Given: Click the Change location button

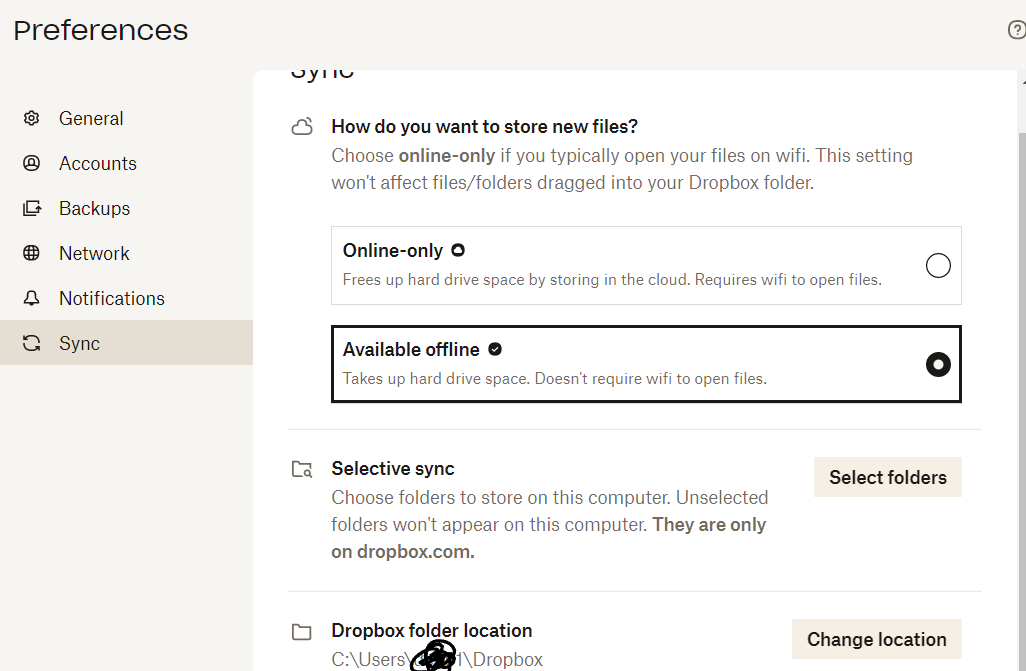Looking at the screenshot, I should (x=876, y=639).
